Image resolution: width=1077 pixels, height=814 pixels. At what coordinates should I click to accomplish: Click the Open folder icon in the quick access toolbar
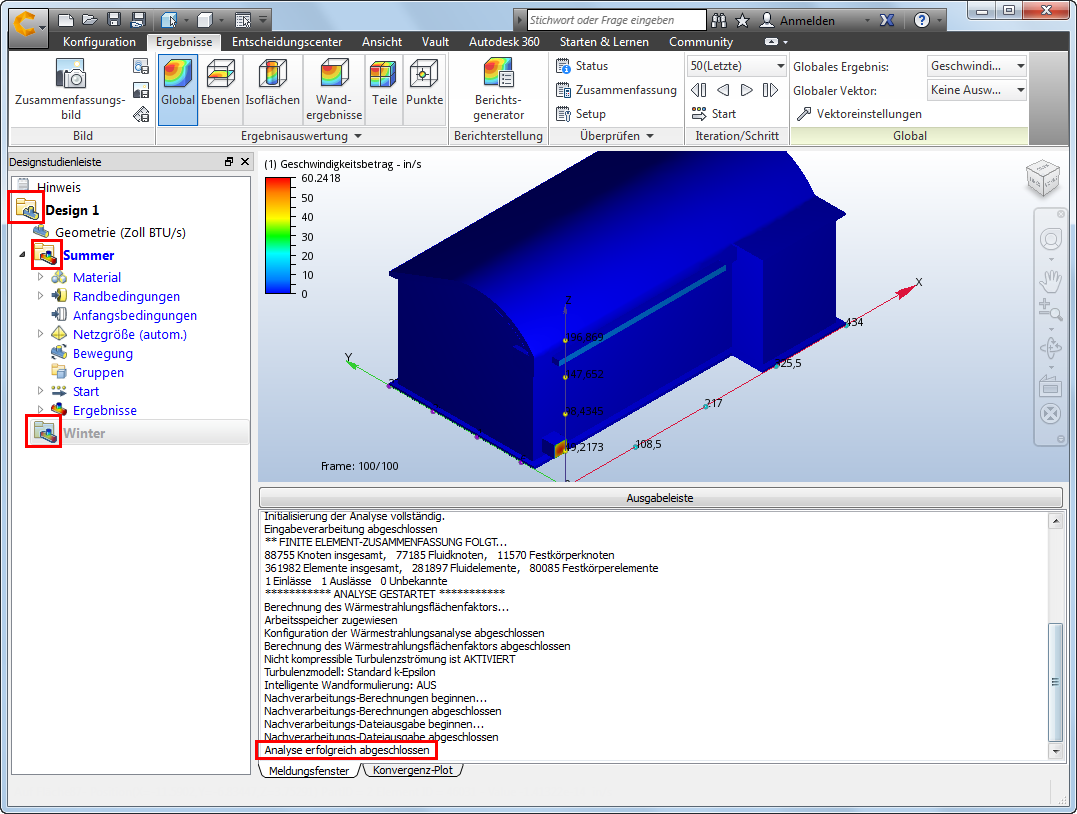pos(89,20)
